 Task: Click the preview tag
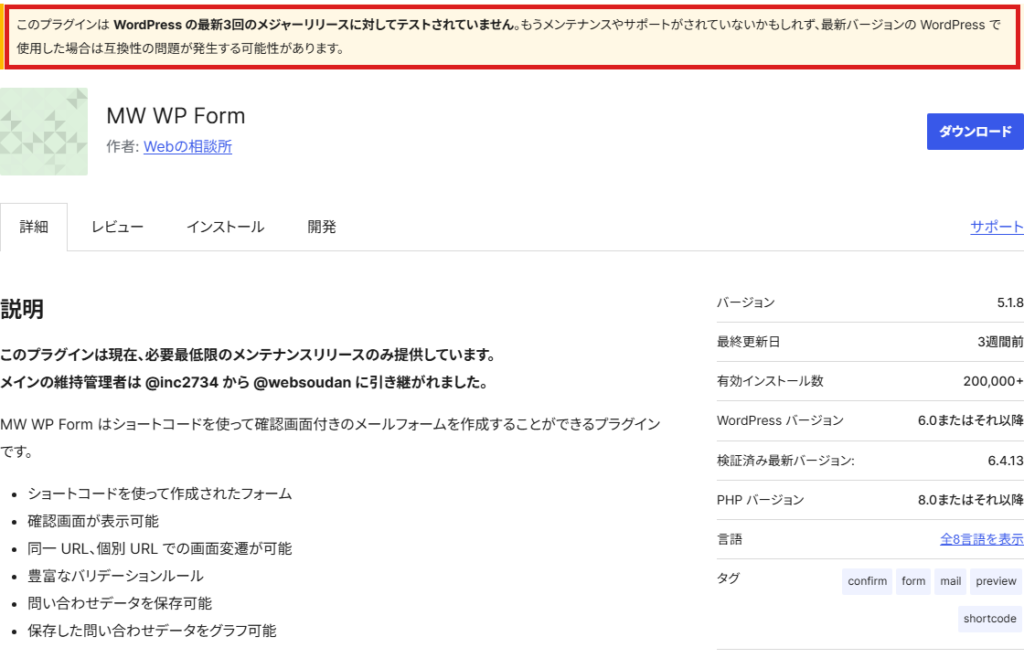[996, 581]
